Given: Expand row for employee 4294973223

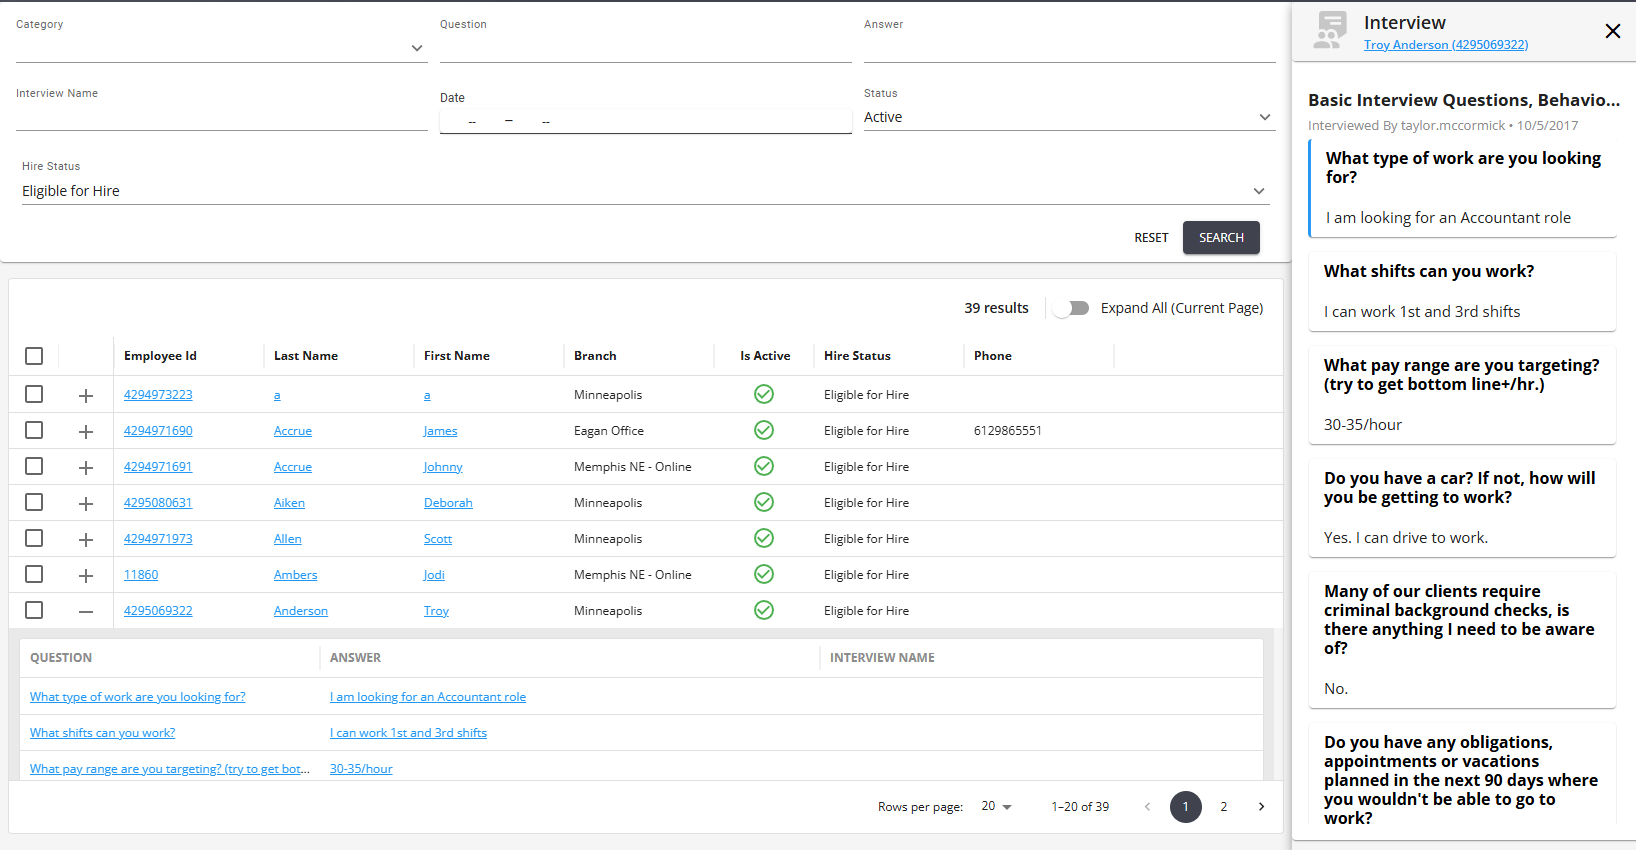Looking at the screenshot, I should pos(86,395).
